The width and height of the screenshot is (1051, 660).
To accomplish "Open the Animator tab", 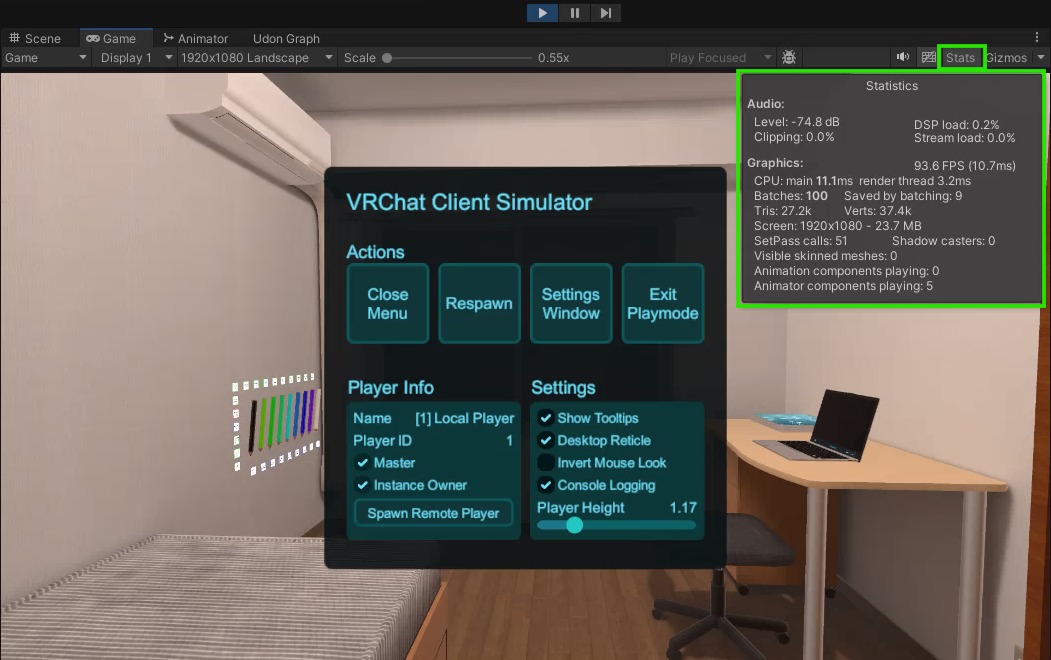I will pyautogui.click(x=195, y=38).
